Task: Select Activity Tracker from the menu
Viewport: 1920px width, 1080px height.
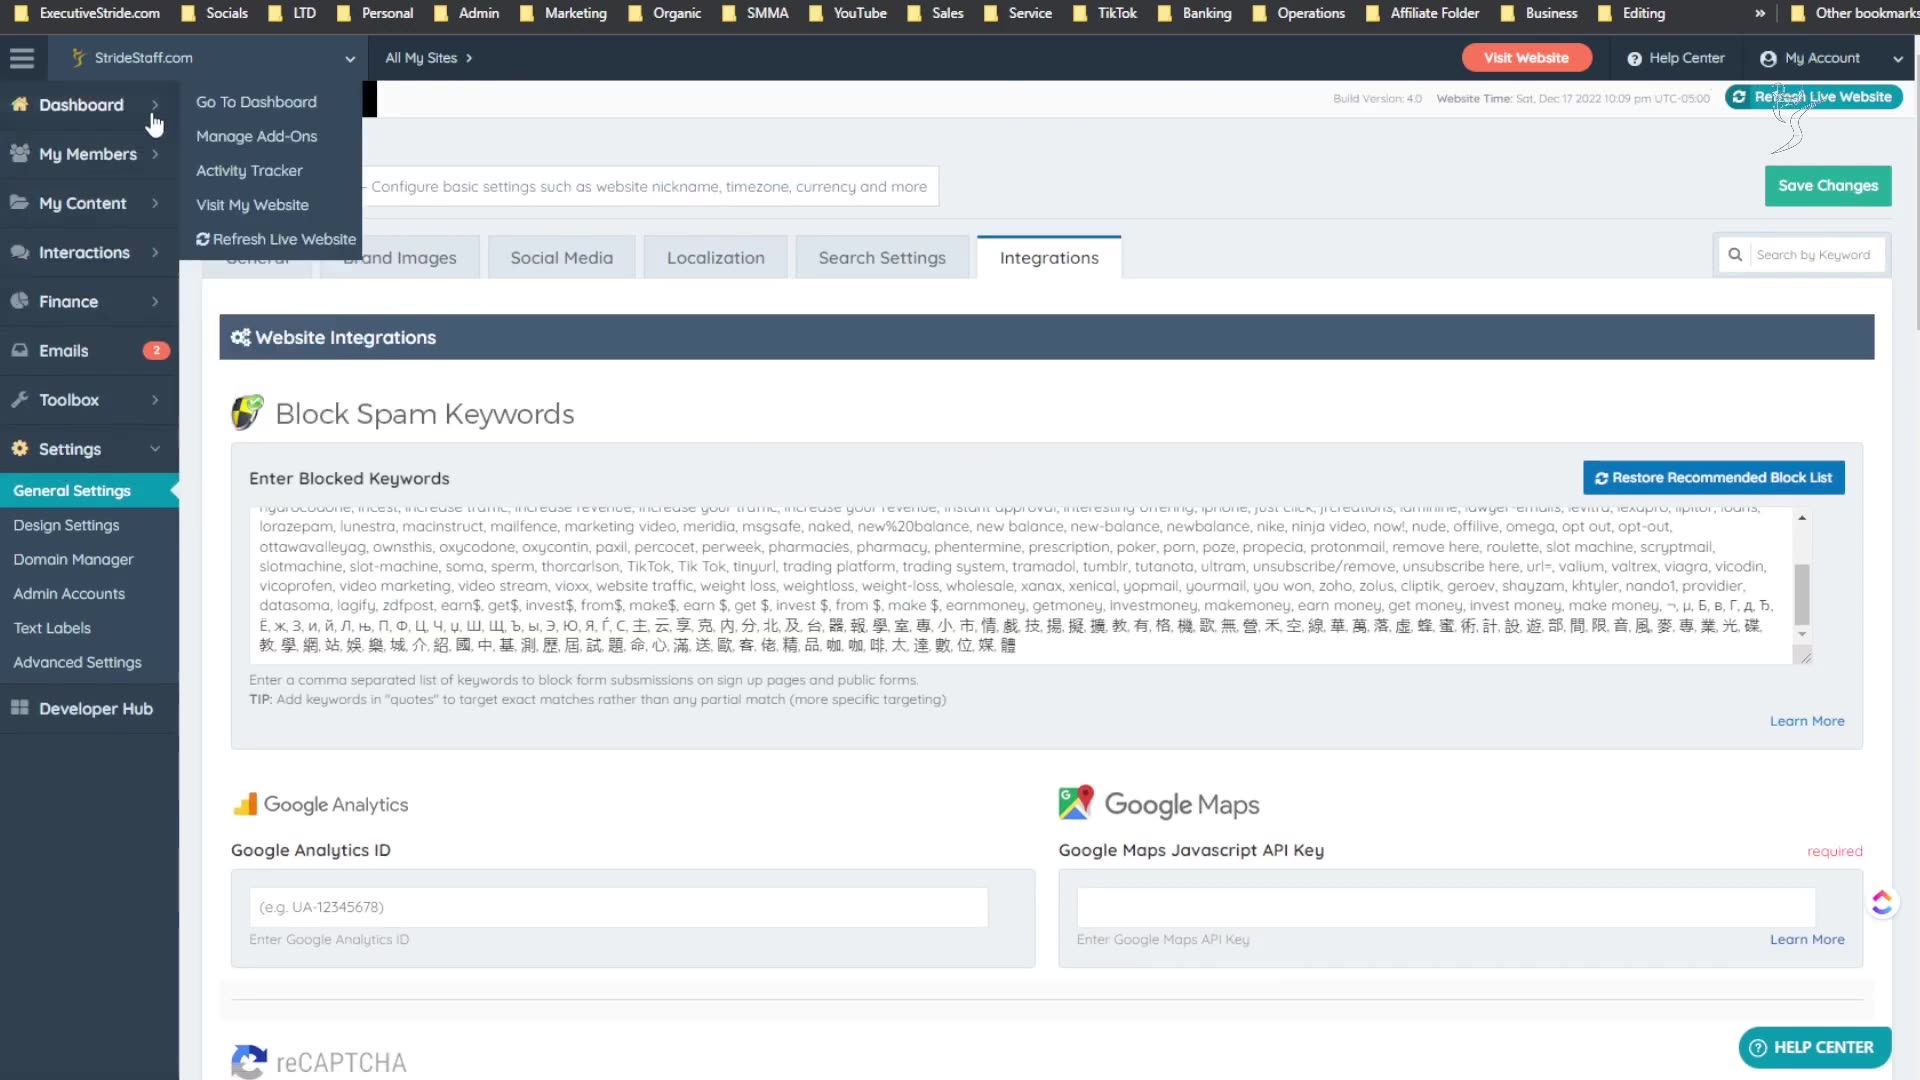Action: point(249,170)
